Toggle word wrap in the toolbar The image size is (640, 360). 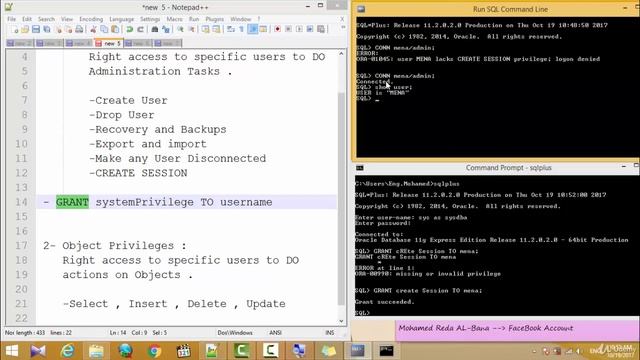click(x=231, y=29)
